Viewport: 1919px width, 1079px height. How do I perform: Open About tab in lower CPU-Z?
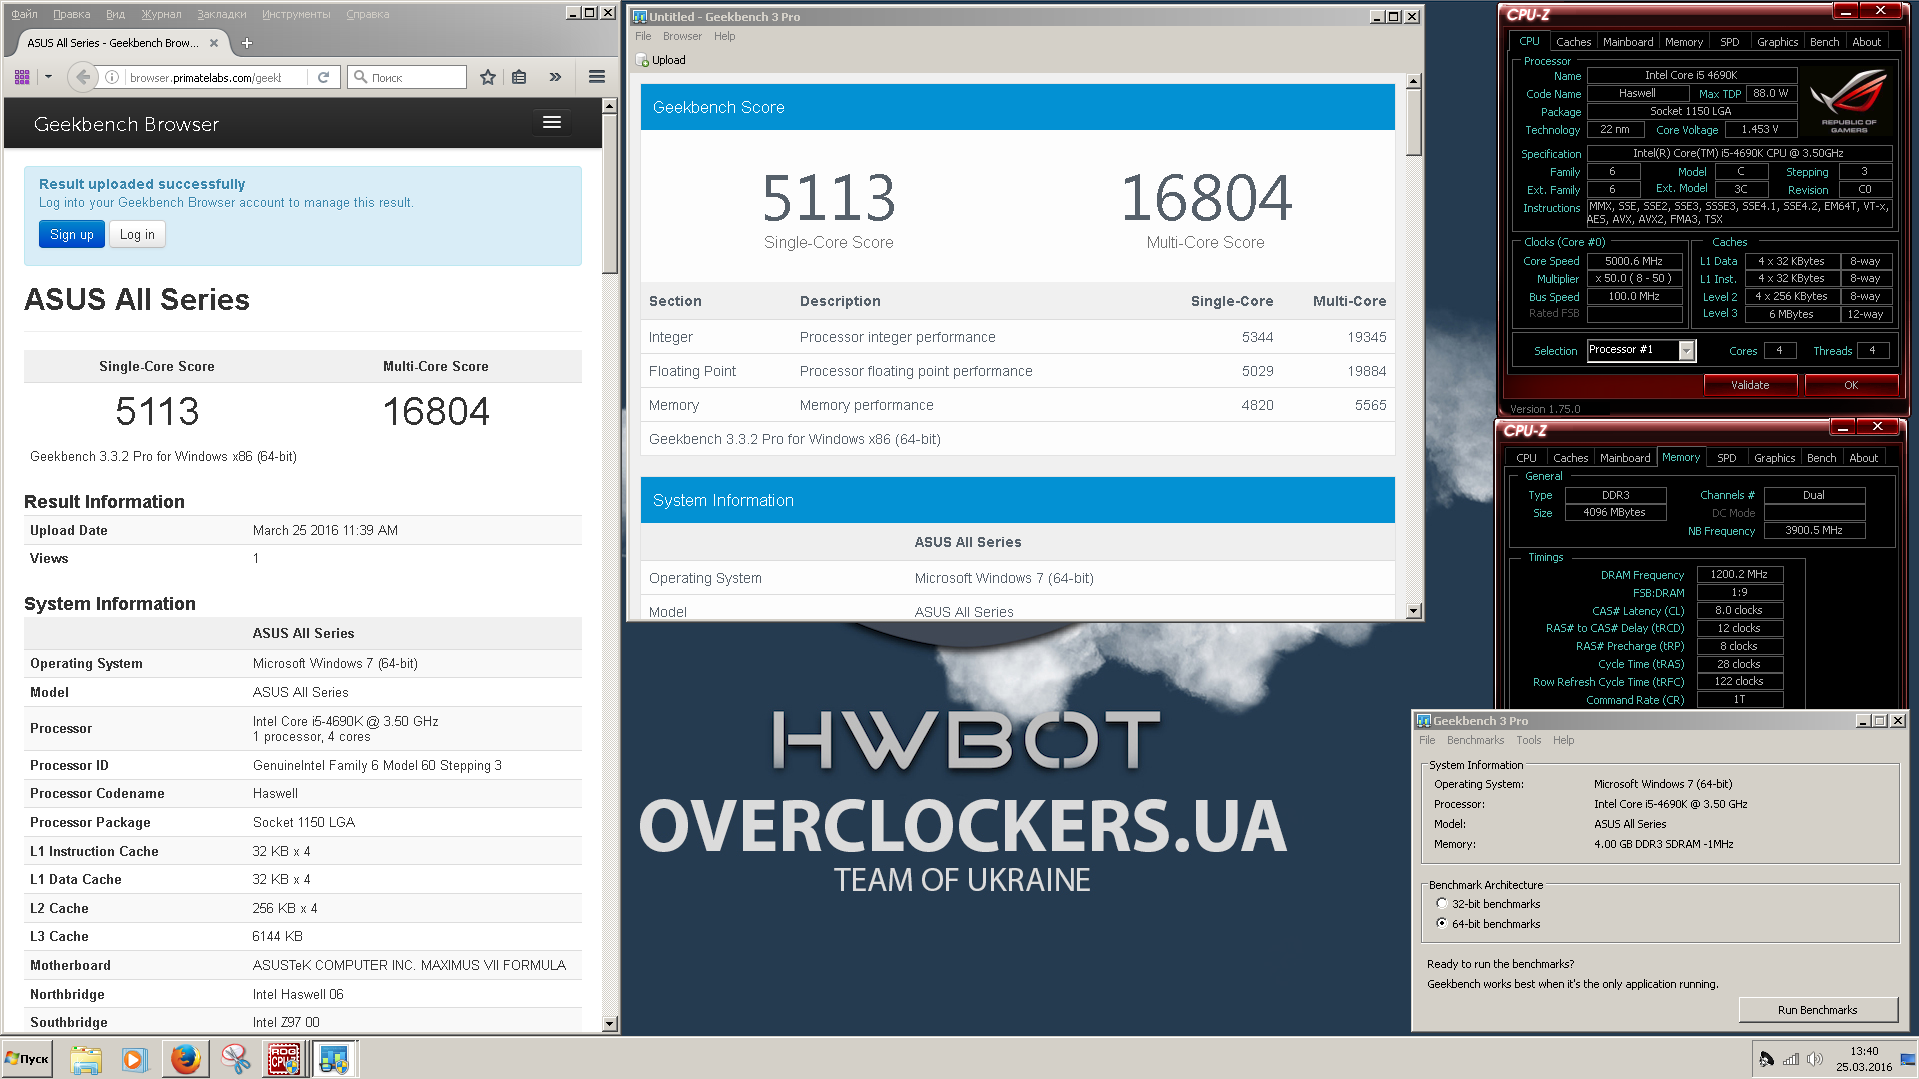[x=1863, y=458]
